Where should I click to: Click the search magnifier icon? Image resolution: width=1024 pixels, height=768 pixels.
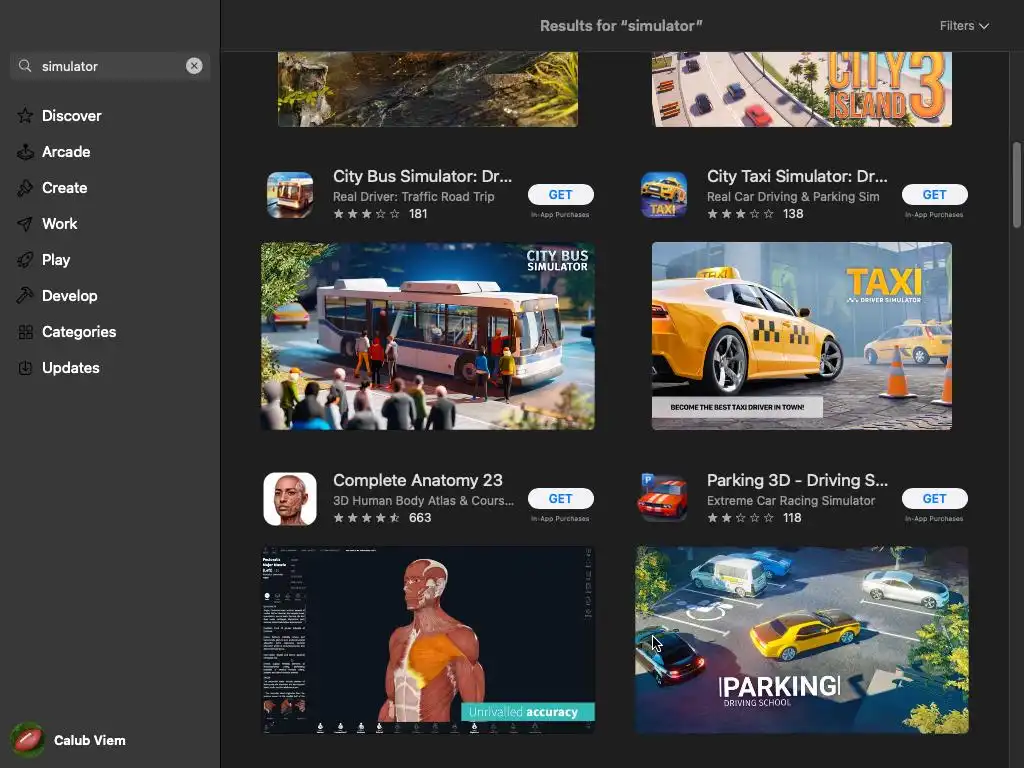25,66
